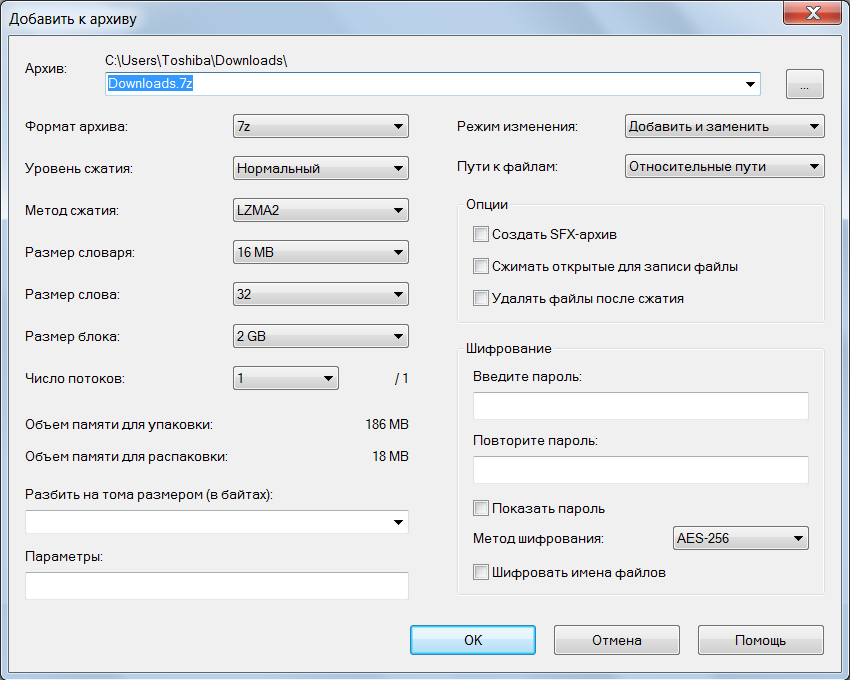
Task: Enable the Создать SFX-архив checkbox
Action: [481, 235]
